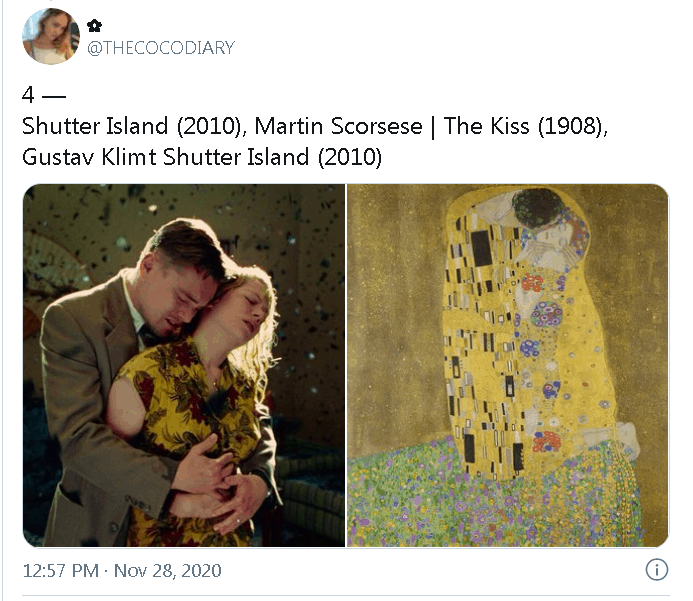
Task: Click the tweet text first line
Action: 315,126
